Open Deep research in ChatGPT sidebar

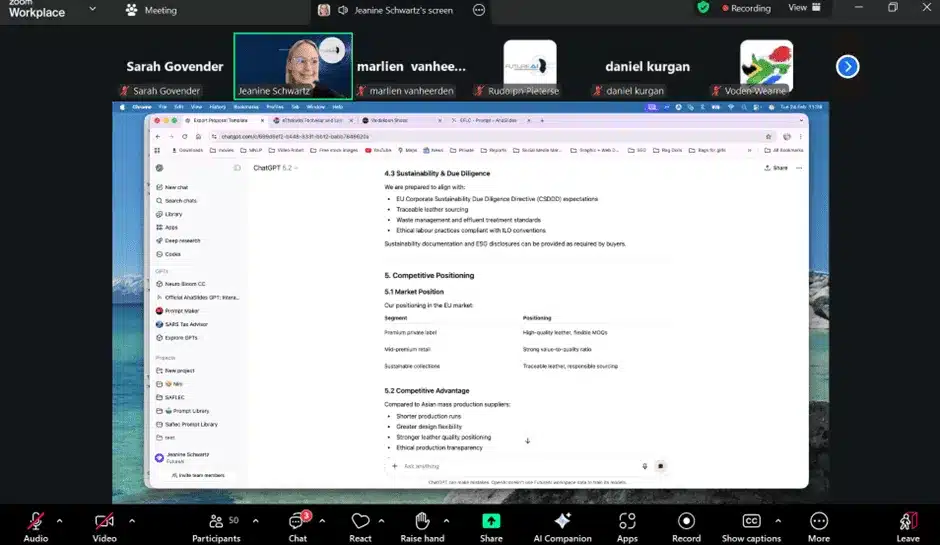point(179,240)
